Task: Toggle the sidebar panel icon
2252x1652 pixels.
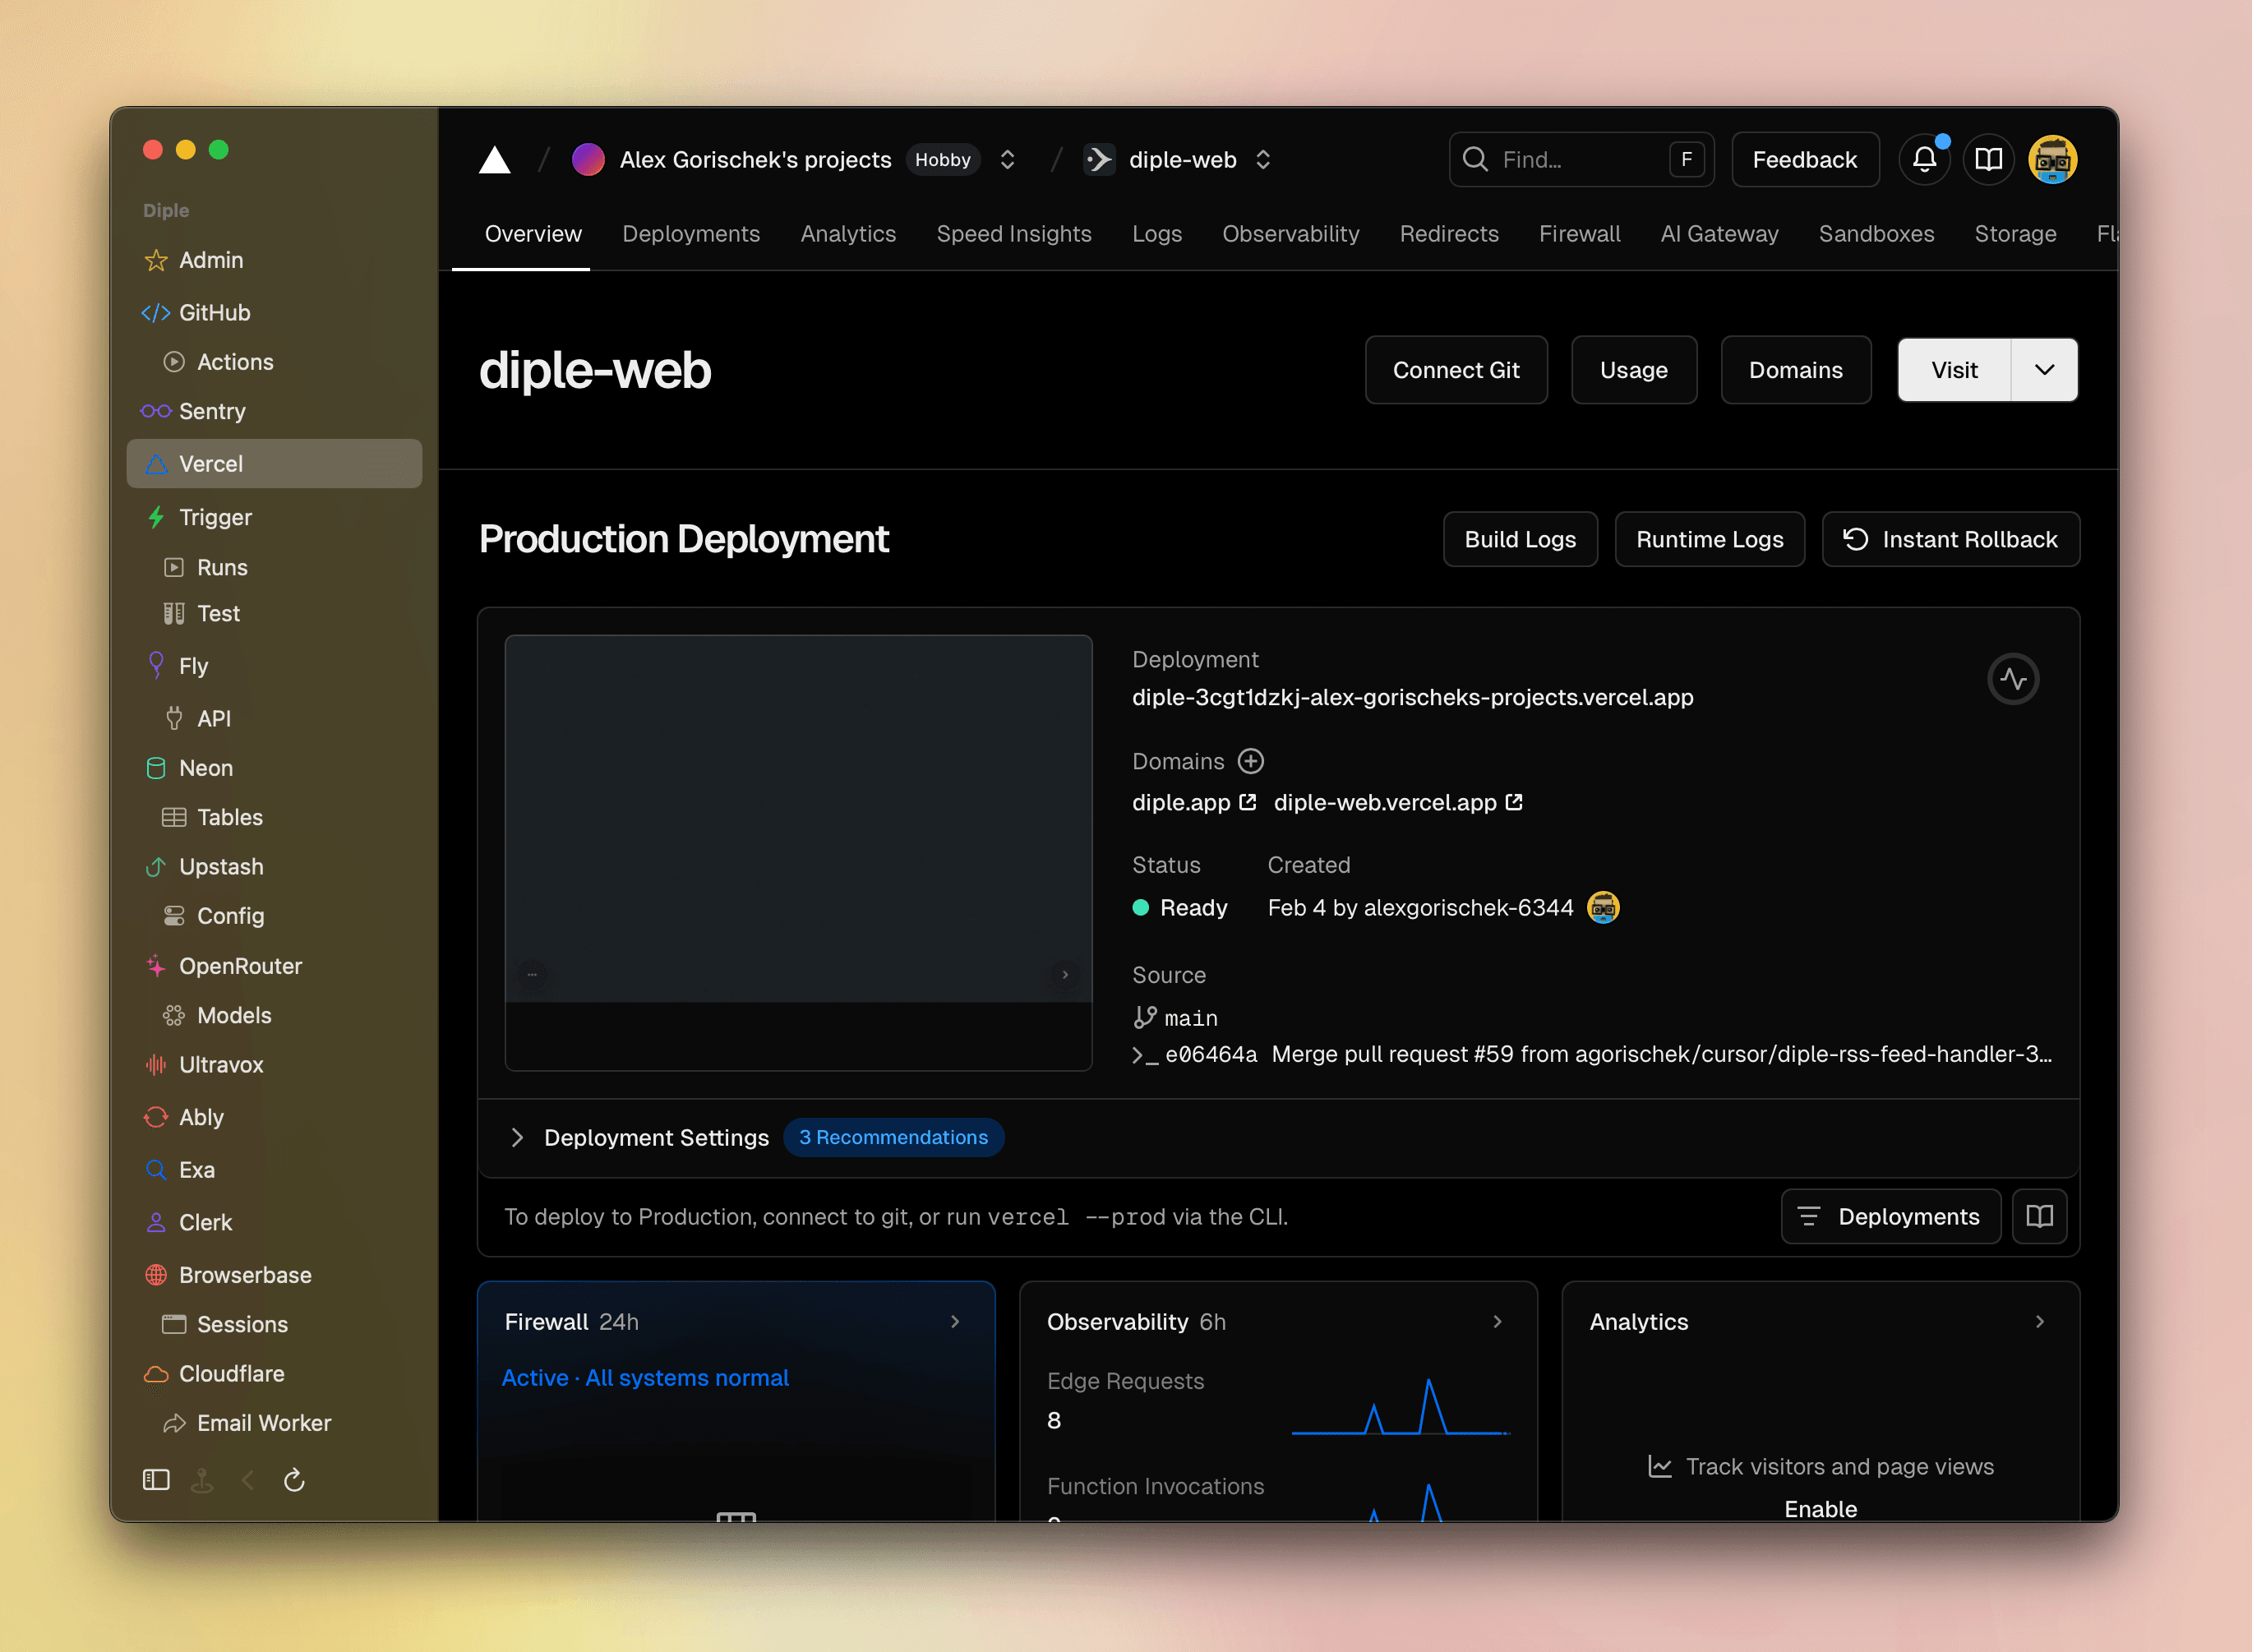Action: coord(155,1480)
